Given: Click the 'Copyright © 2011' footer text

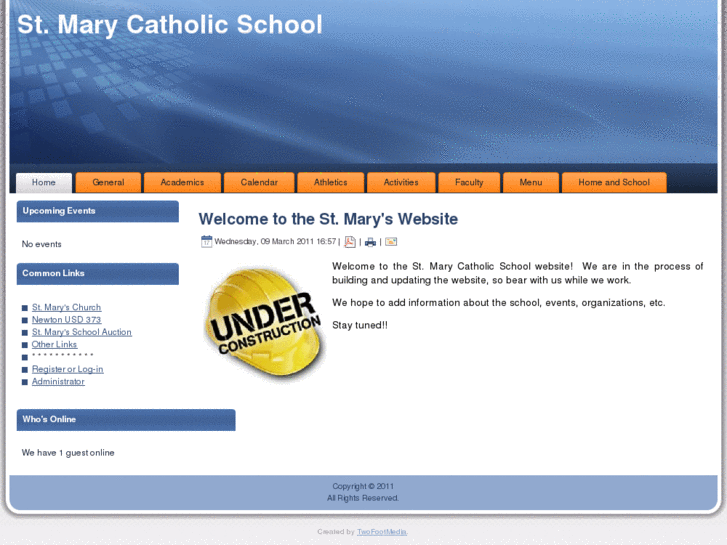Looking at the screenshot, I should [363, 486].
